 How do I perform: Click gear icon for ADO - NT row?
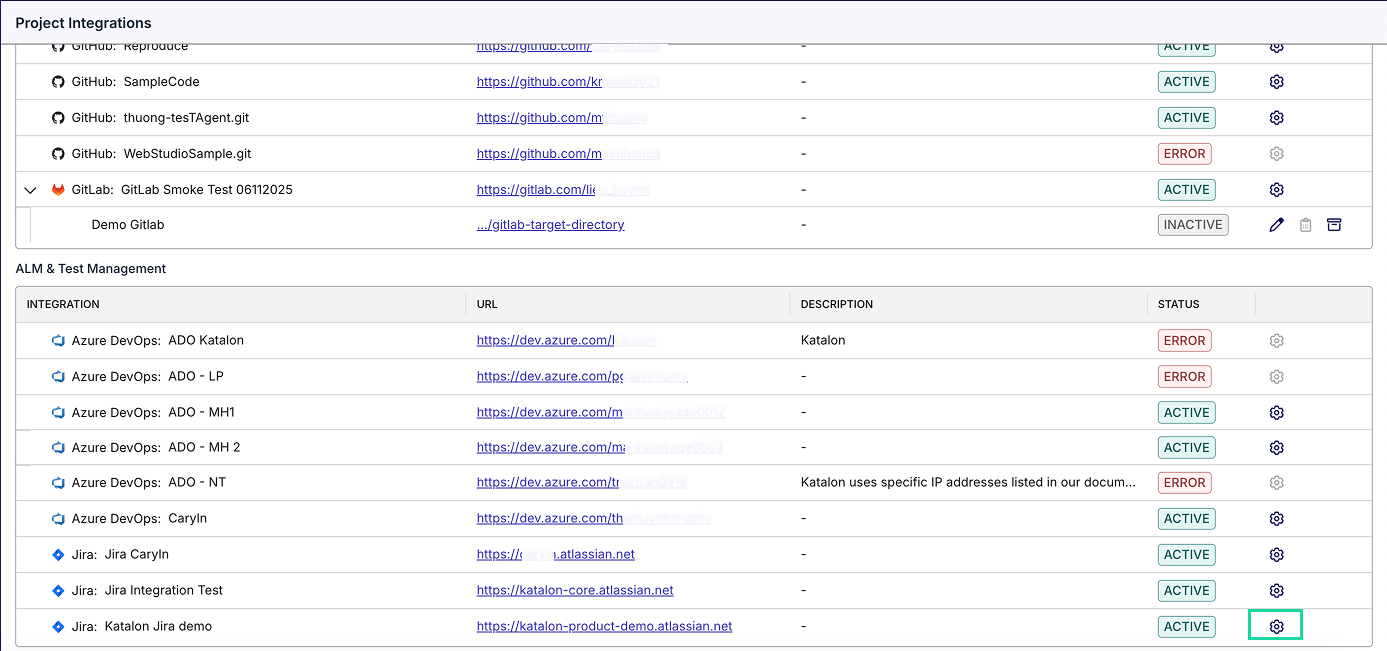(1276, 483)
